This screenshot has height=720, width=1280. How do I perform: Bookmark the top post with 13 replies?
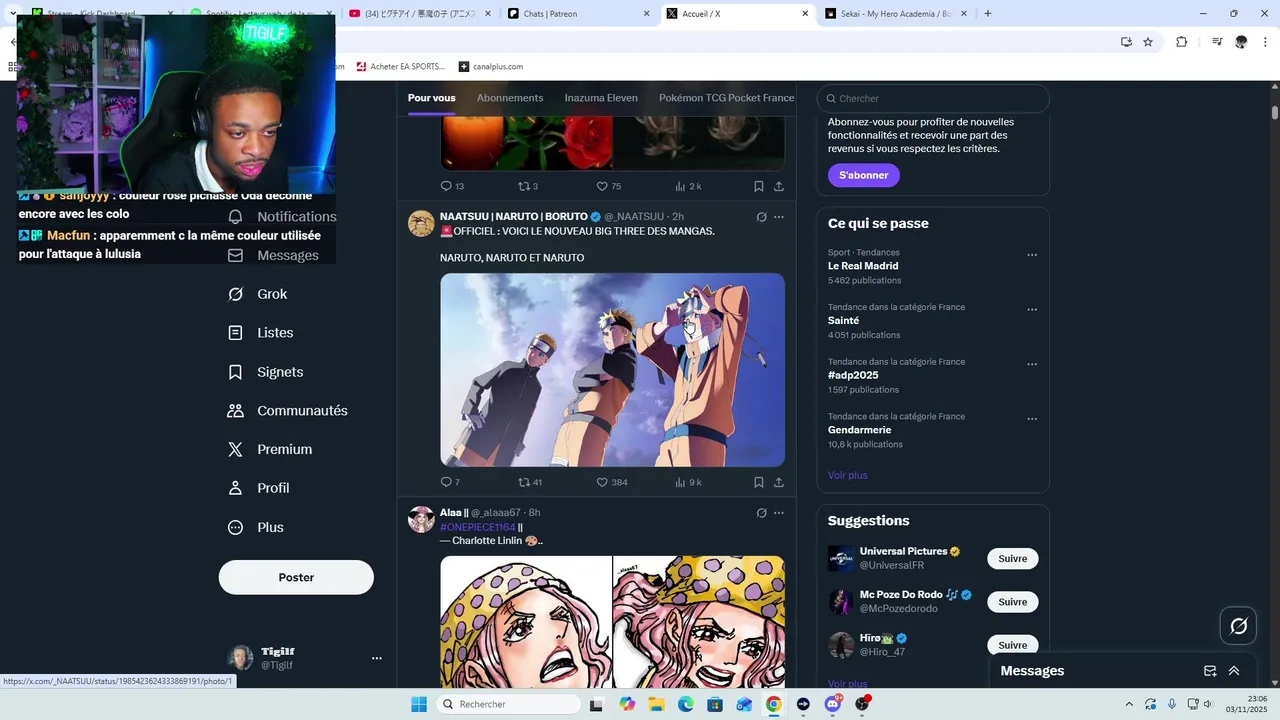(x=759, y=186)
